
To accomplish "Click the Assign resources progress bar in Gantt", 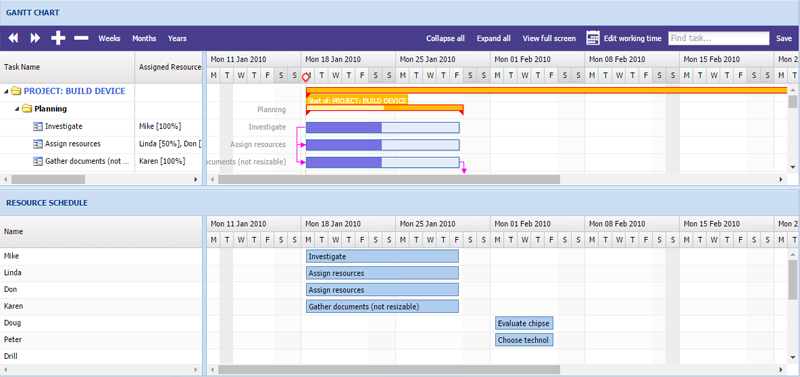I will coord(383,145).
